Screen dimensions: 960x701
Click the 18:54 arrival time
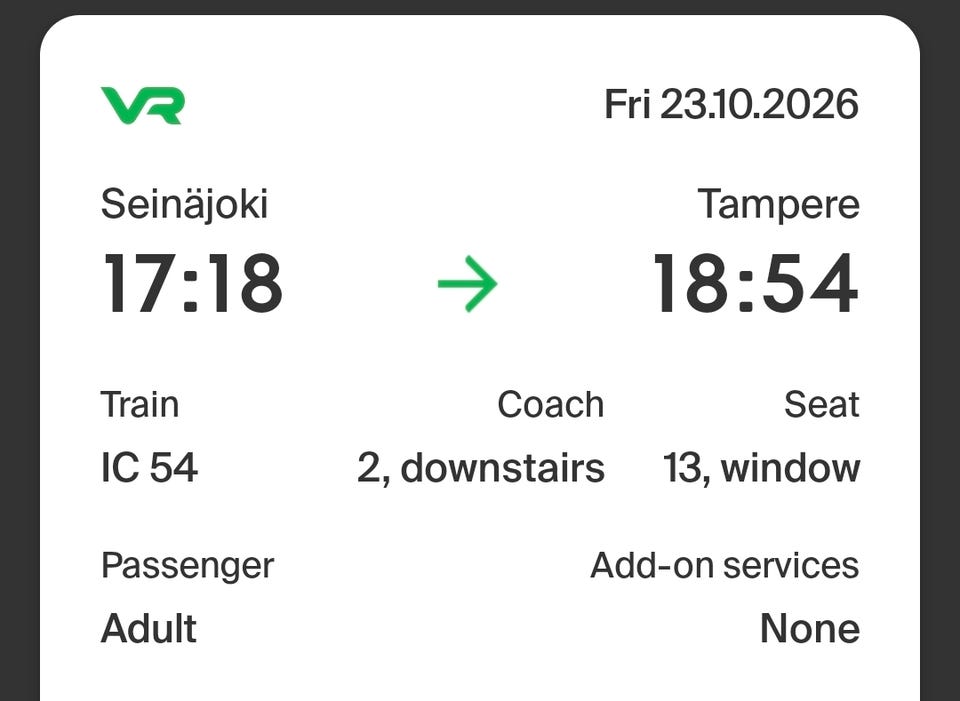pos(756,284)
